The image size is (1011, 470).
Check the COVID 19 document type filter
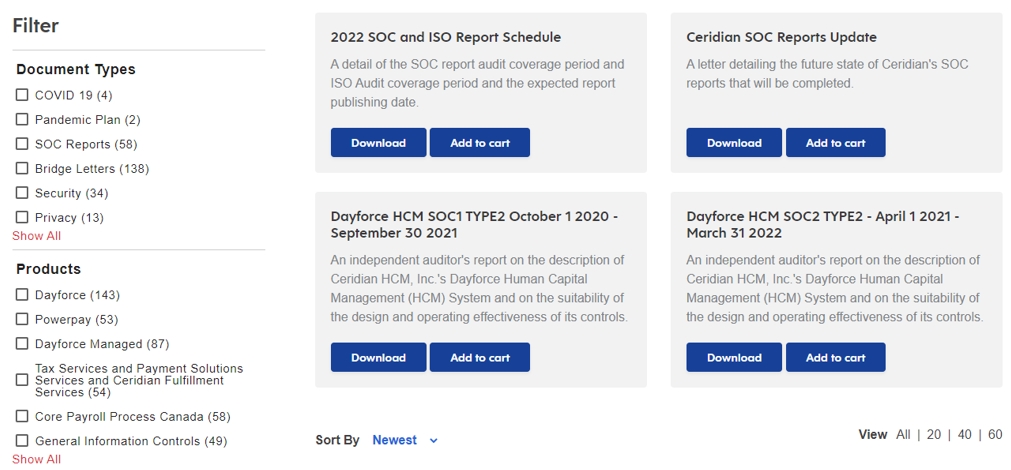(x=22, y=95)
